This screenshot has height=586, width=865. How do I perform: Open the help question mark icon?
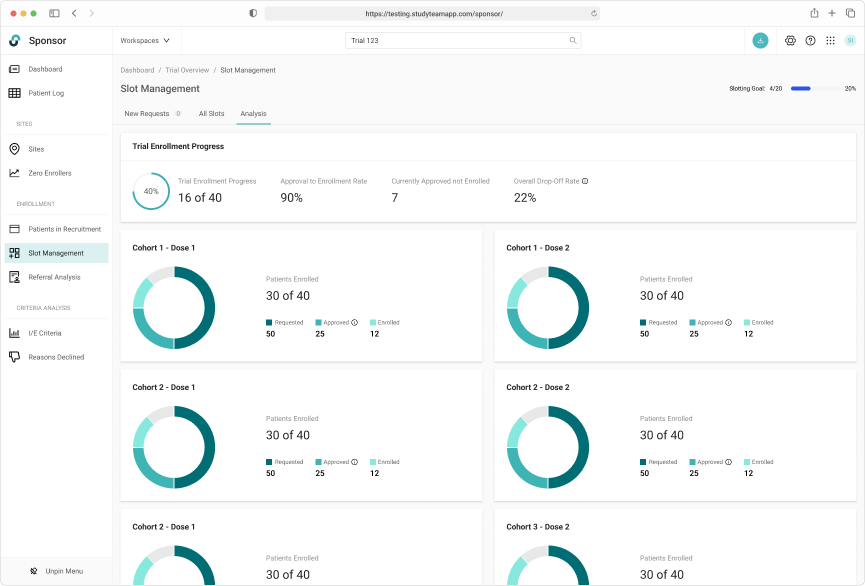(810, 40)
